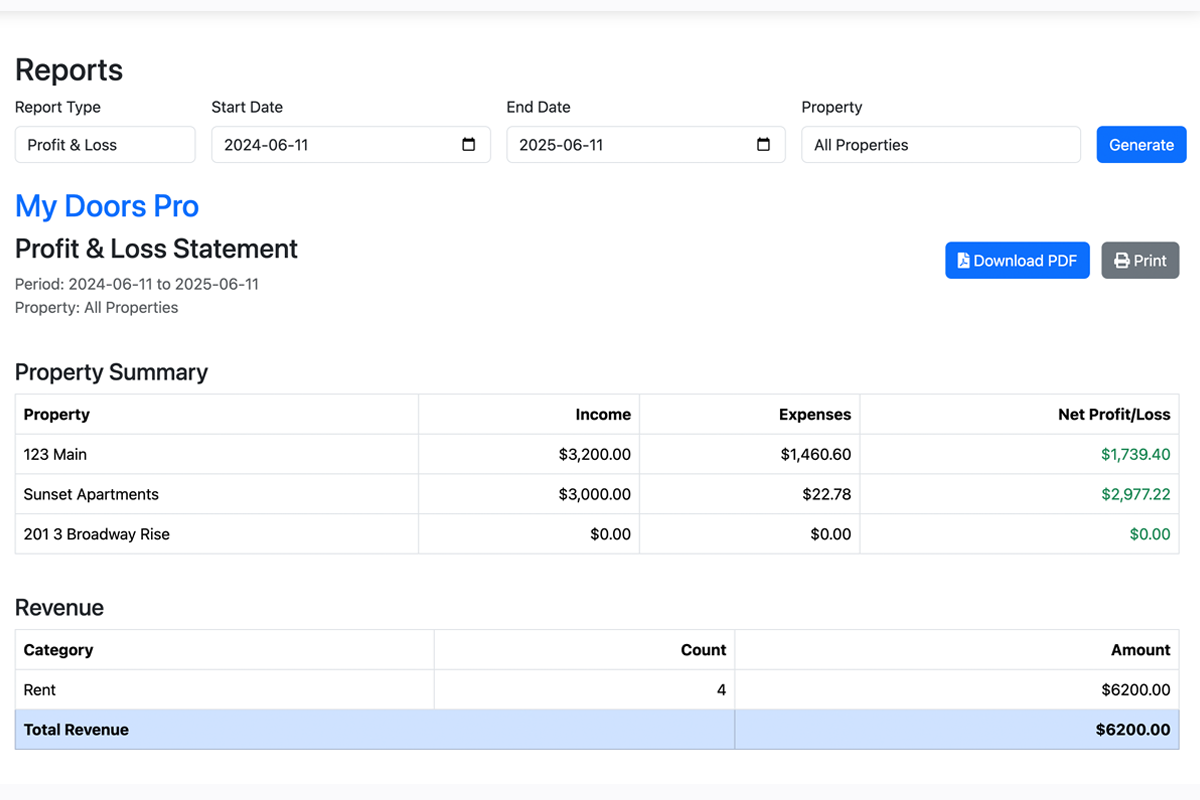Click the Download PDF button
Viewport: 1200px width, 800px height.
pyautogui.click(x=1017, y=260)
